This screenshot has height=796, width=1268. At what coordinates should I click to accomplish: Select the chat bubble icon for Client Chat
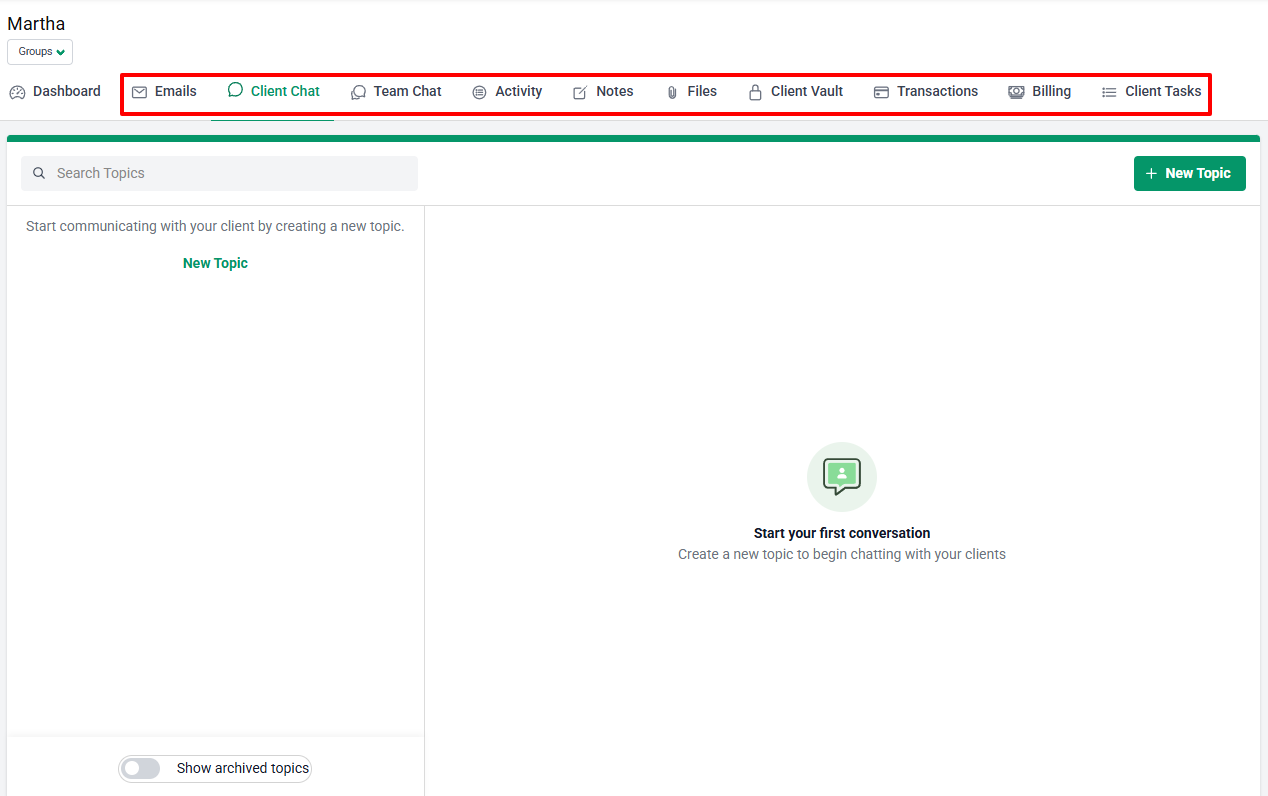click(x=234, y=91)
